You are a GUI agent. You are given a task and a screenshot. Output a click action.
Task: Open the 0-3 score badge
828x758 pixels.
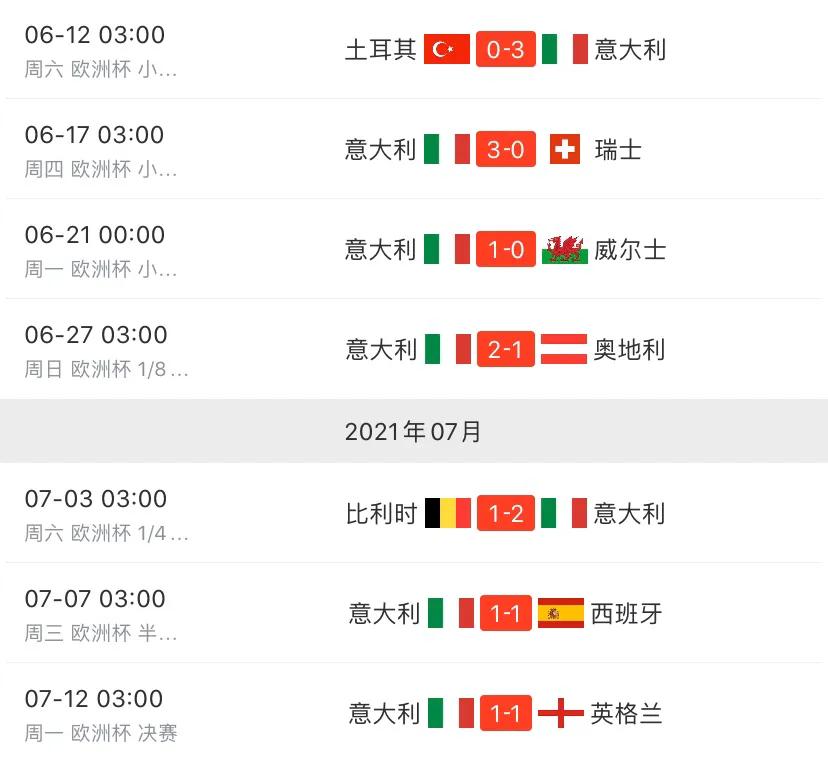tap(506, 49)
